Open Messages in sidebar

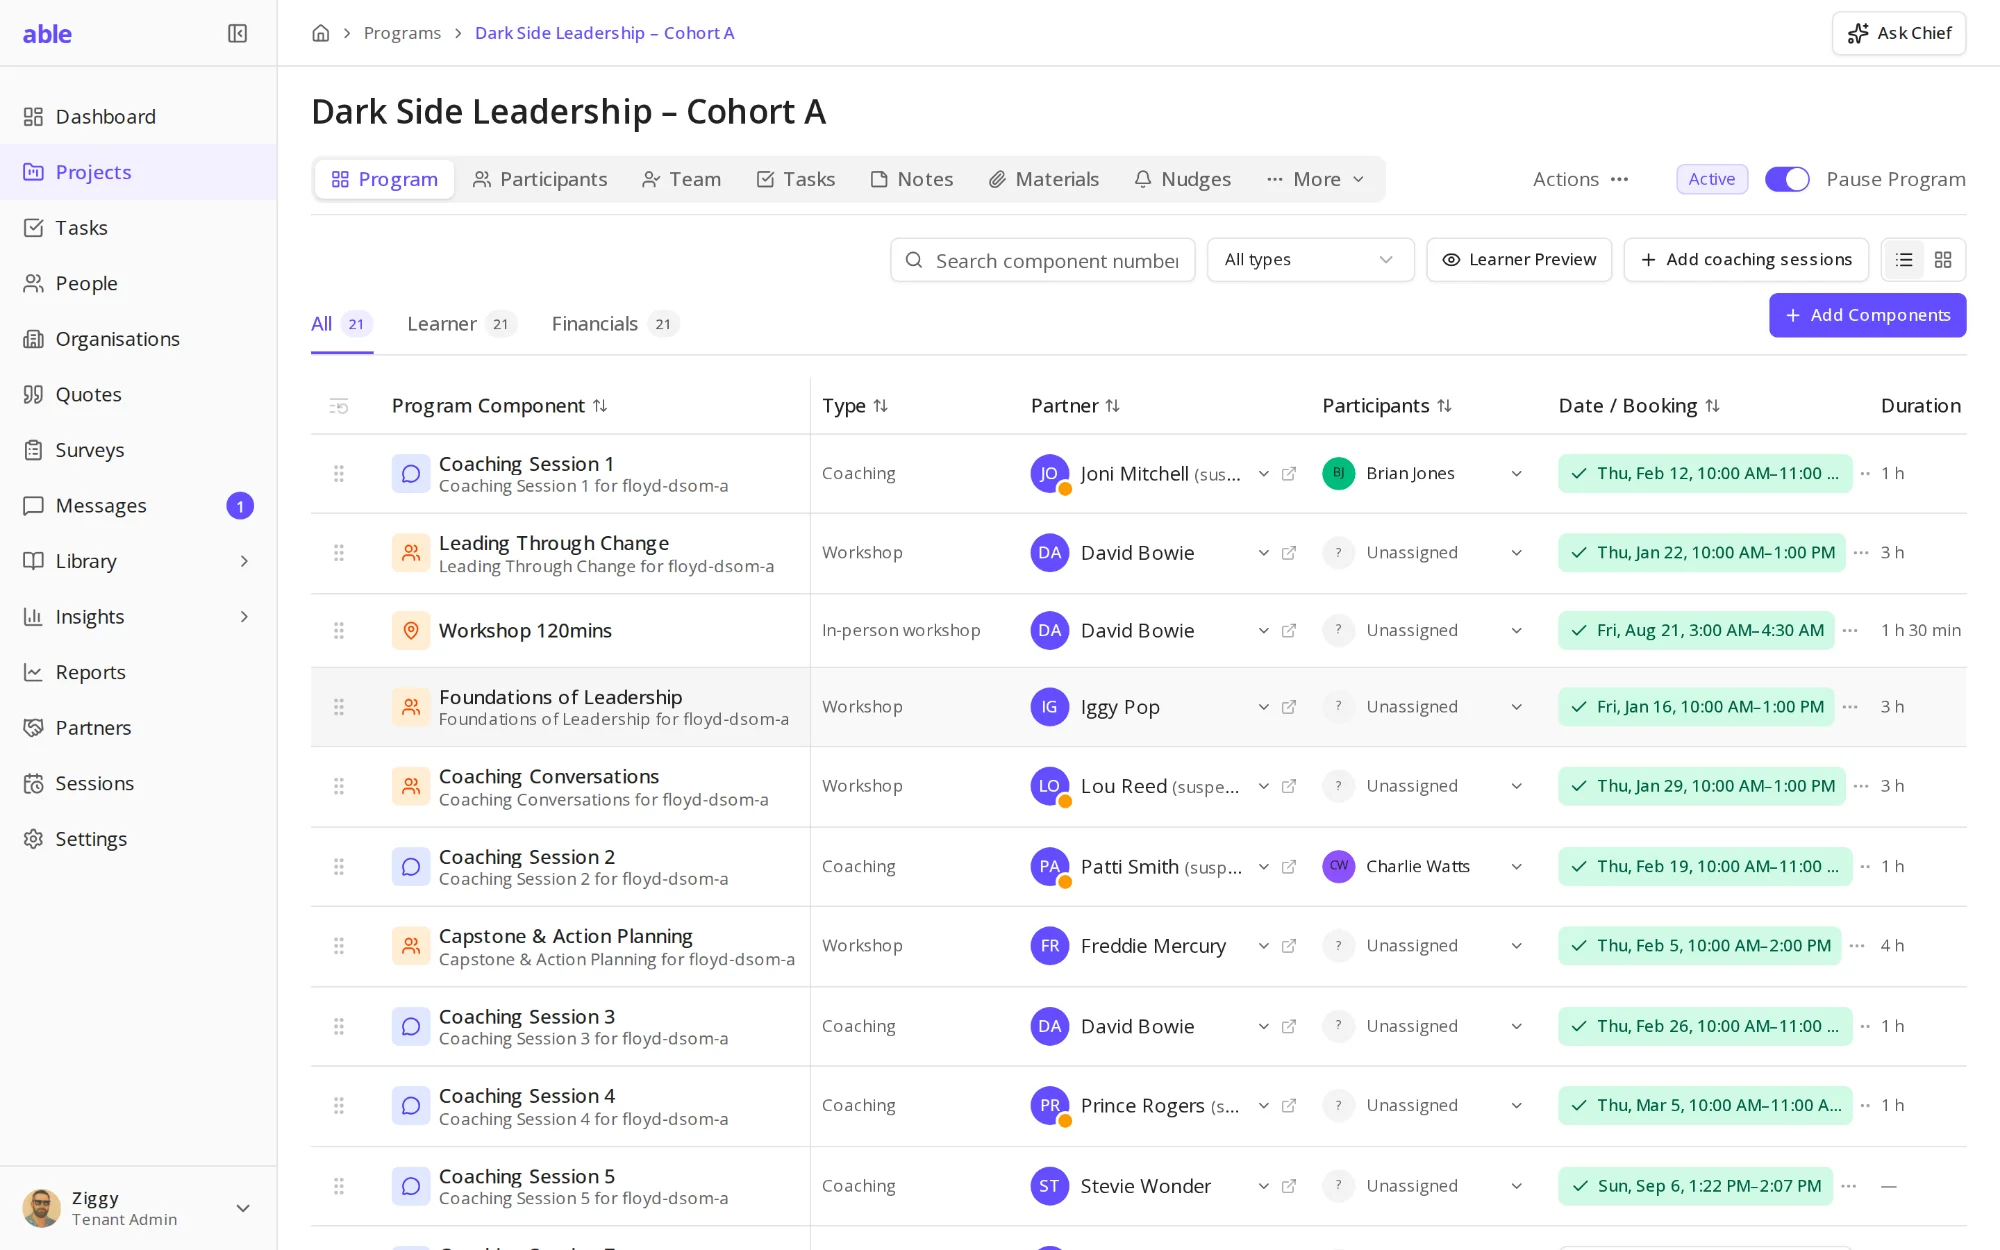pos(138,506)
